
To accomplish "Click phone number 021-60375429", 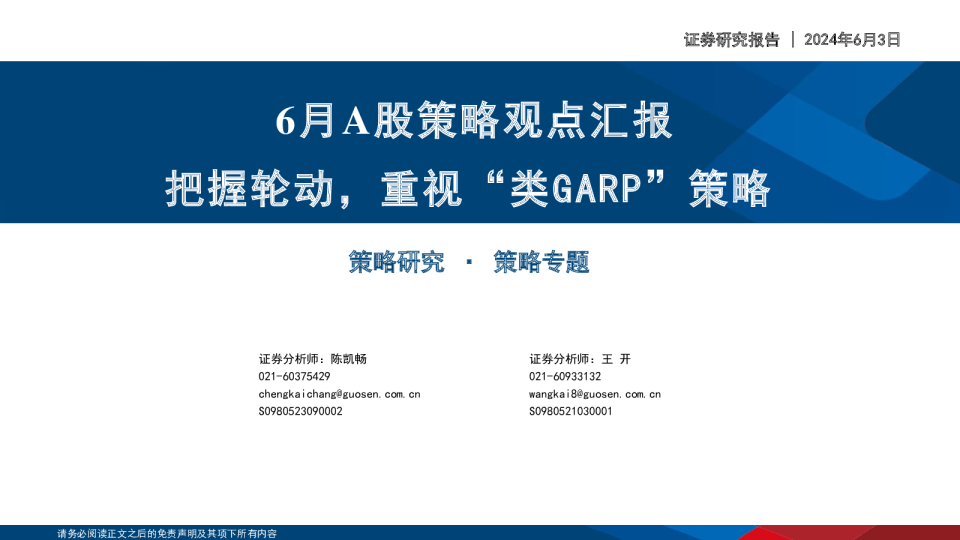I will click(294, 377).
